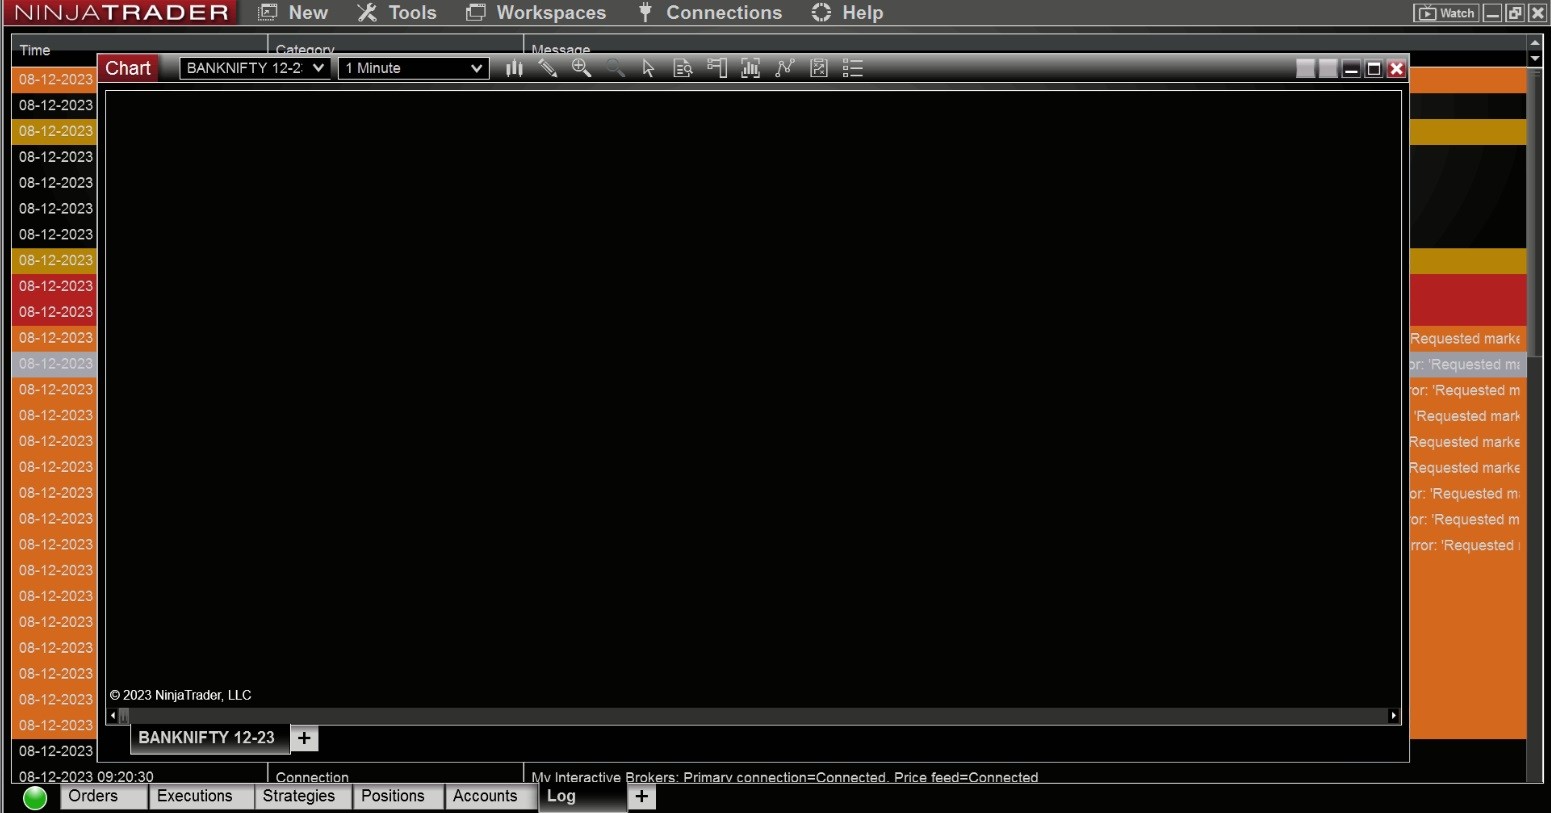Activate the zoom in magnifier tool
This screenshot has width=1551, height=813.
(x=581, y=68)
